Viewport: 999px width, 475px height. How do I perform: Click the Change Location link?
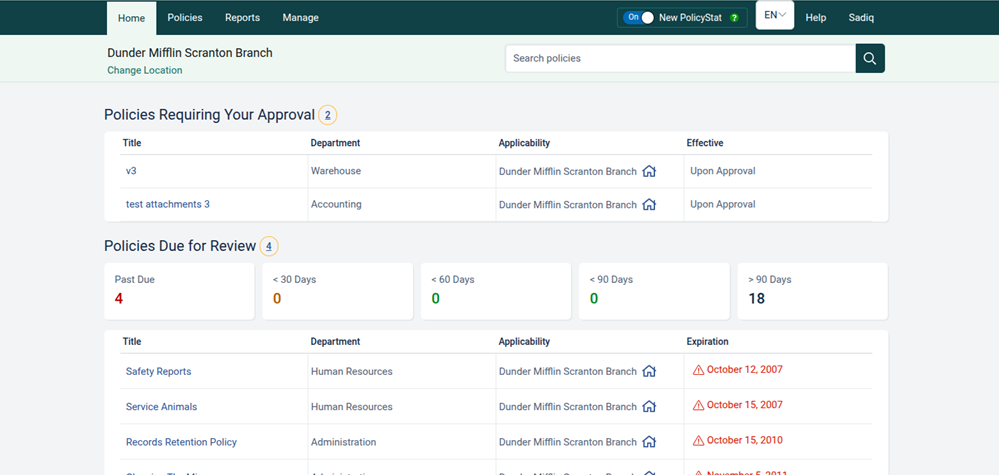point(145,70)
